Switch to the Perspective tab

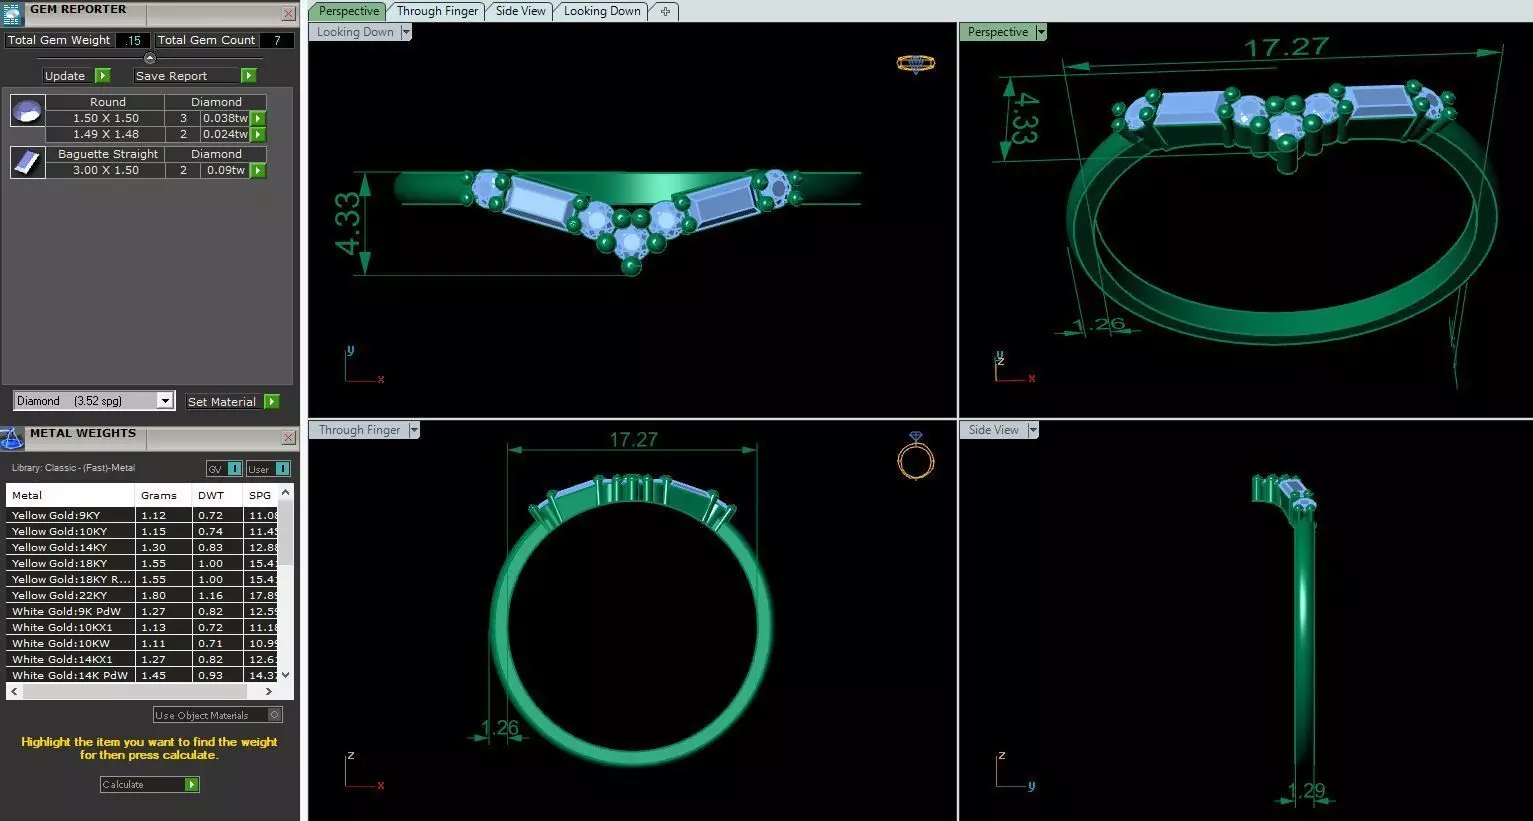pyautogui.click(x=349, y=11)
